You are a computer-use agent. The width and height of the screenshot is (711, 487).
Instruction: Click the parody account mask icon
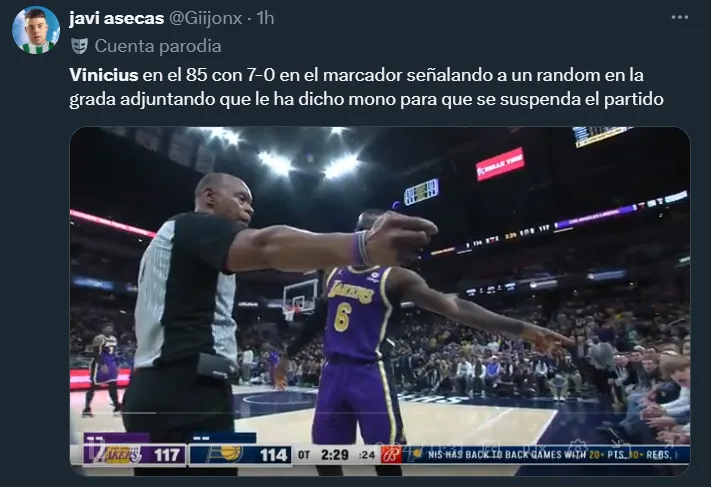click(x=79, y=46)
